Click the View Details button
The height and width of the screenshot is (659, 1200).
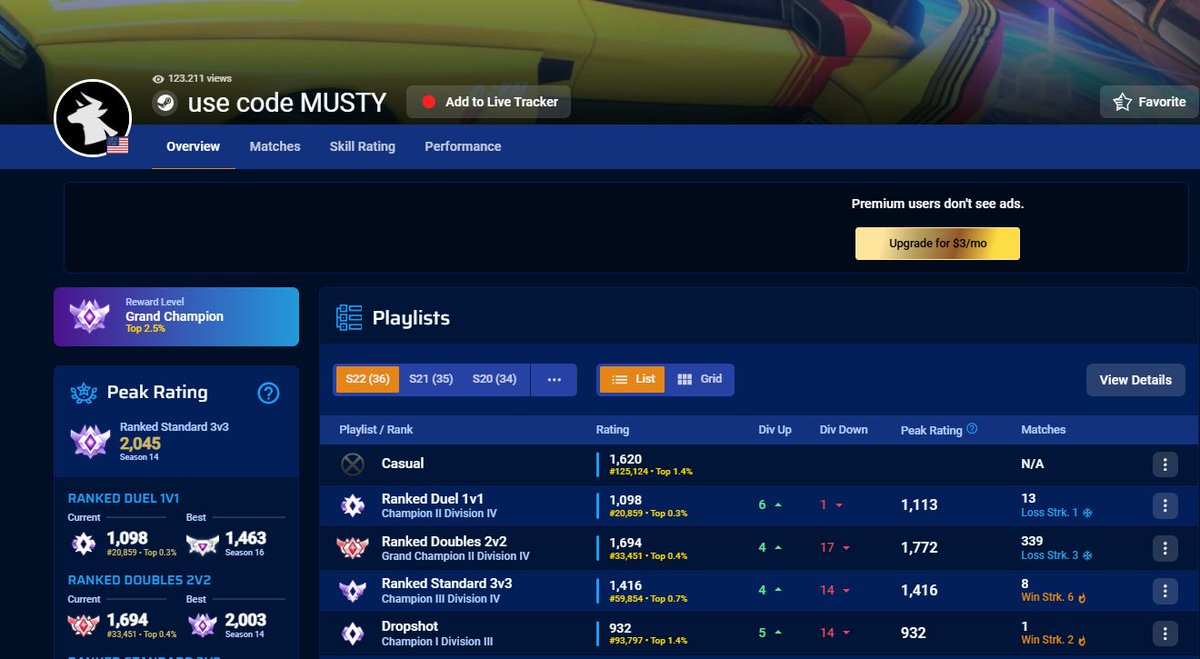[1136, 380]
